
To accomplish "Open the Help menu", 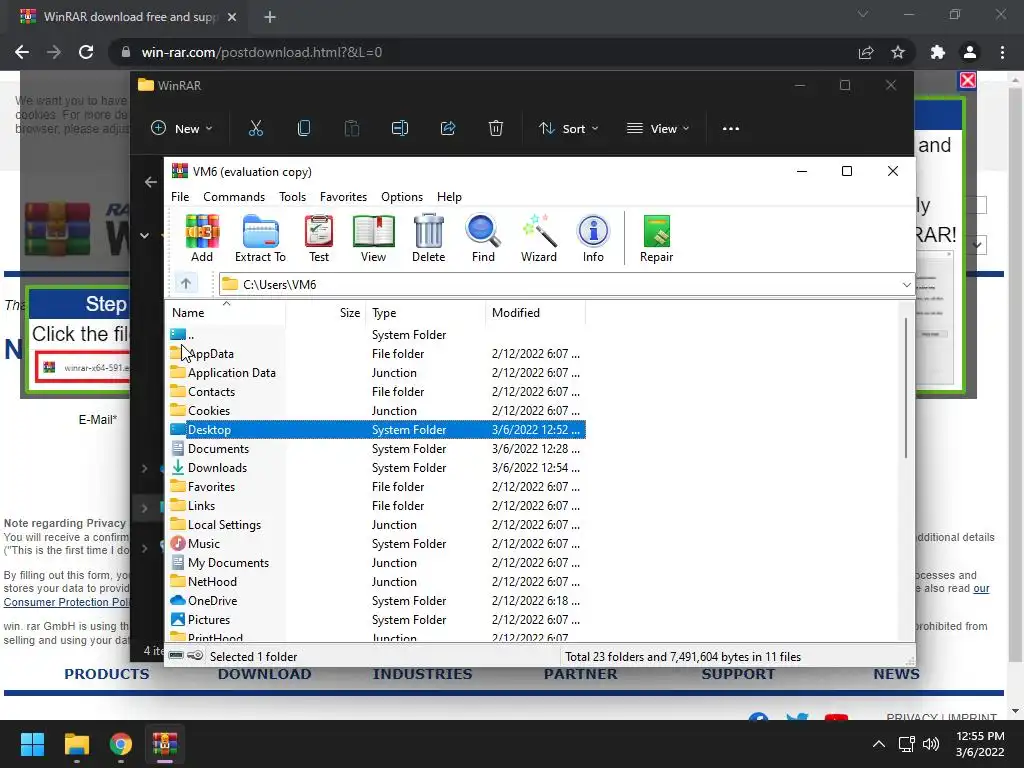I will (449, 197).
